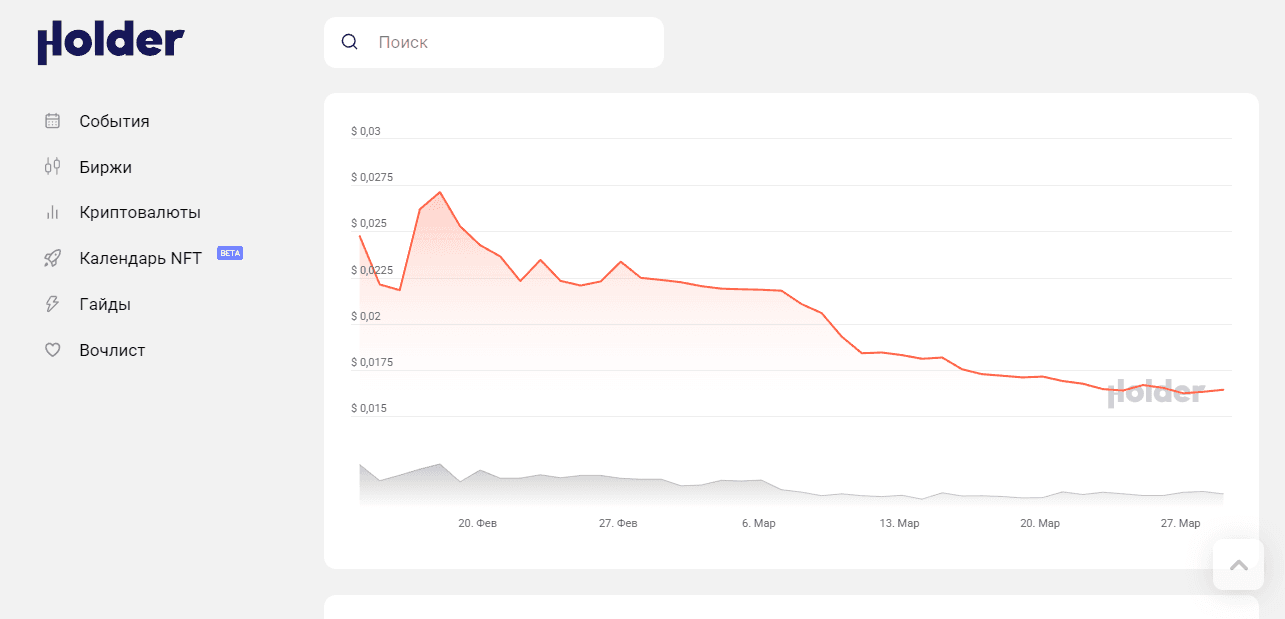Screen dimensions: 1285x619
Task: Click the candlestick icon beside Биржи
Action: point(53,167)
